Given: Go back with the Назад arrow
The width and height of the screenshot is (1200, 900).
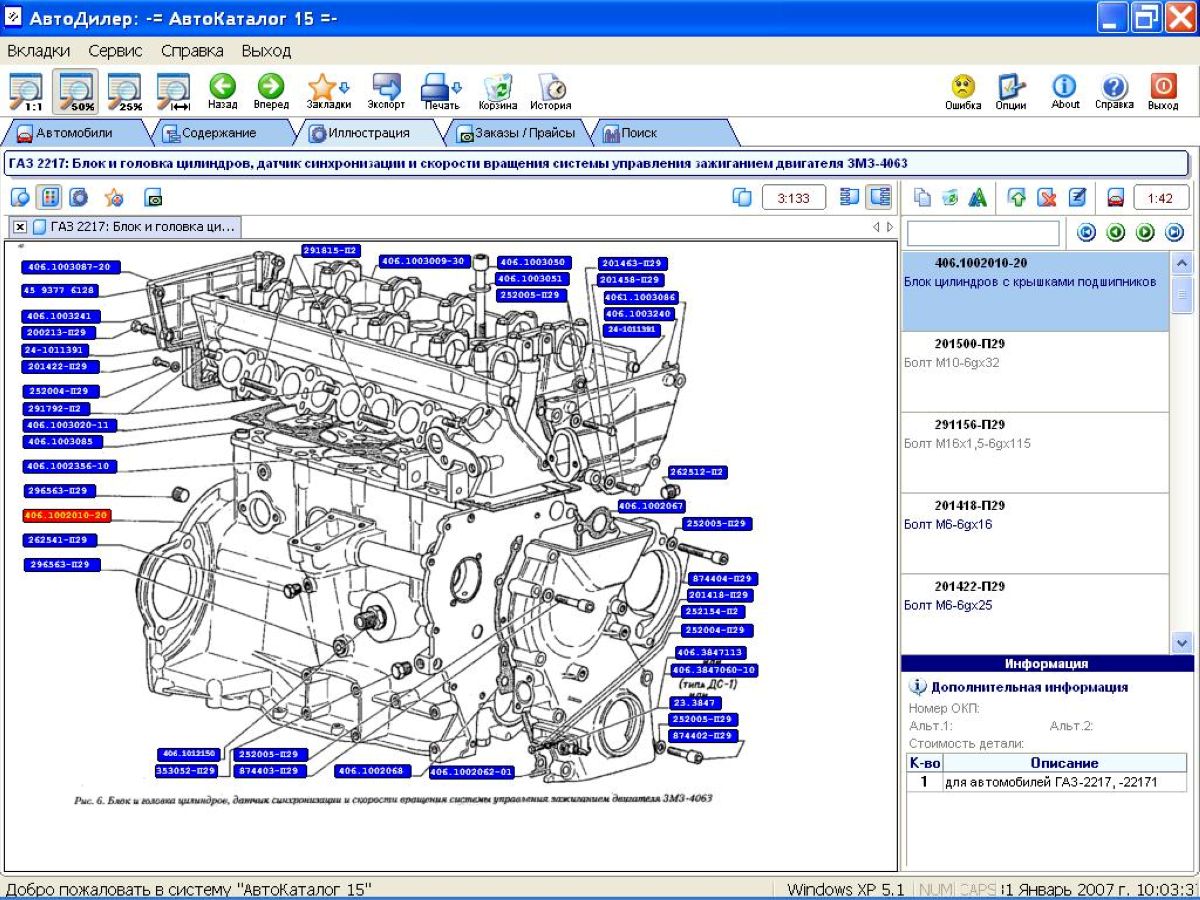Looking at the screenshot, I should [x=222, y=91].
